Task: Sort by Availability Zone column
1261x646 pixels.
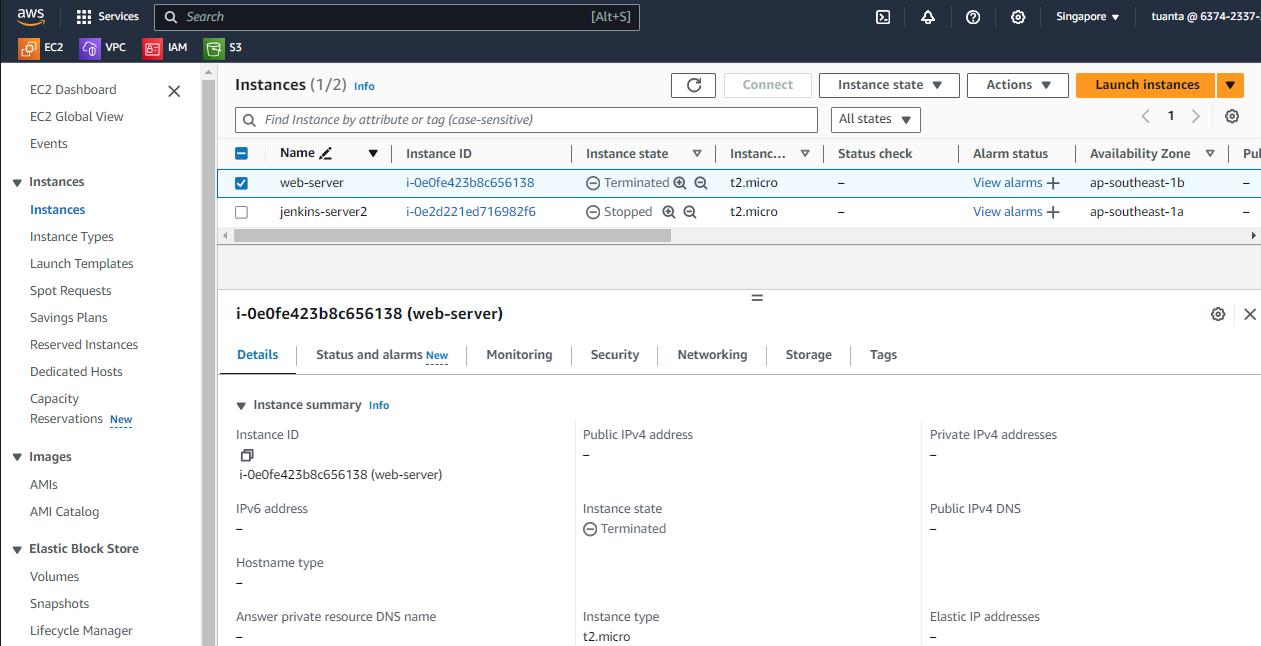Action: 1210,154
